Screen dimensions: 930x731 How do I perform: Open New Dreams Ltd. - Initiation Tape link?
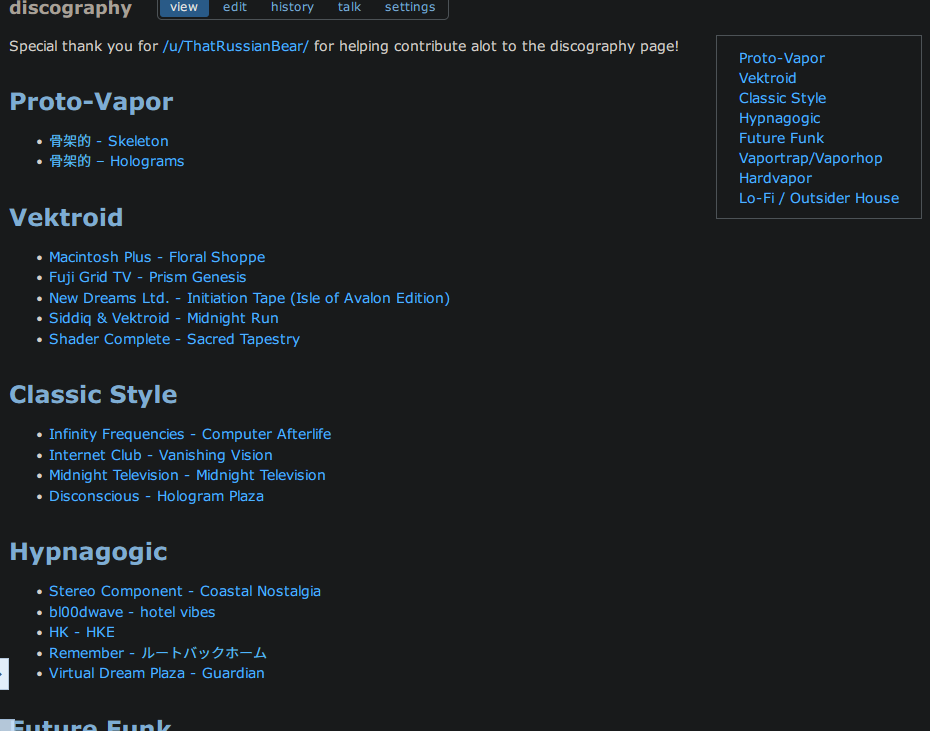point(250,298)
